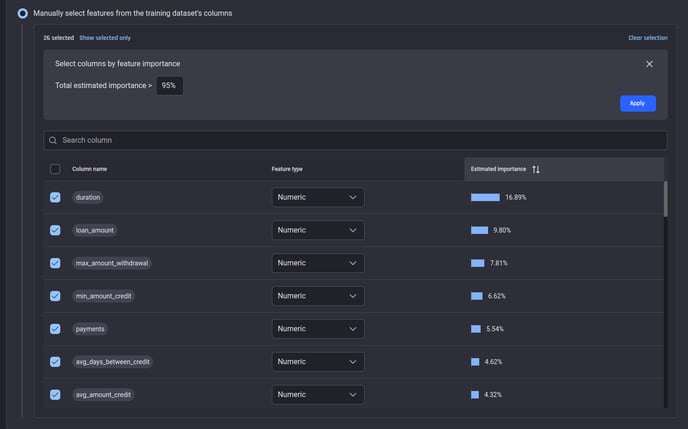Uncheck the max_amount_withdrawal checkbox

(x=55, y=263)
